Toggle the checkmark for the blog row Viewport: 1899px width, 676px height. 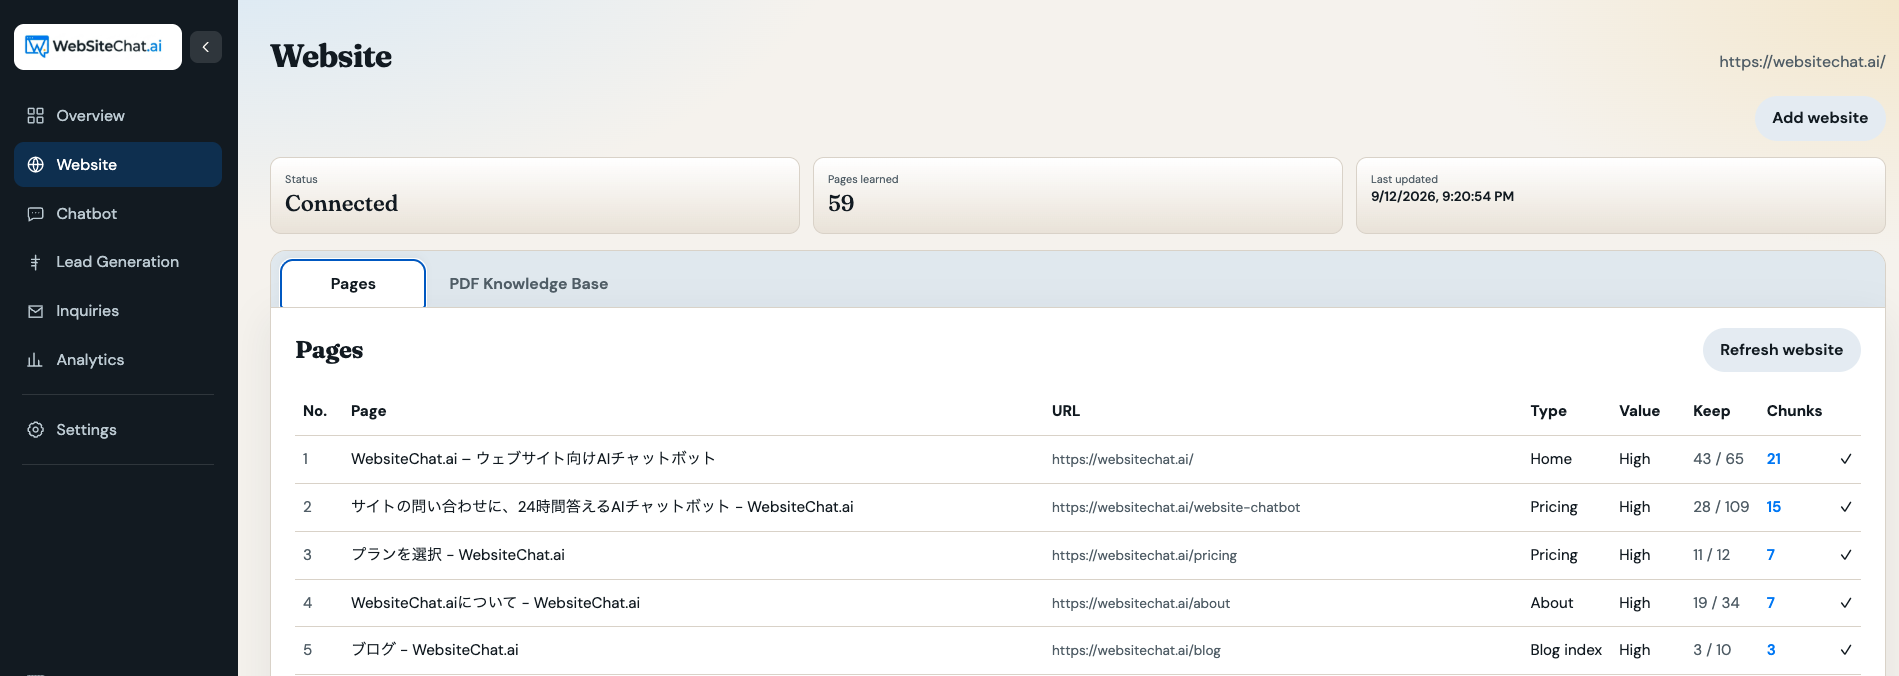1846,650
